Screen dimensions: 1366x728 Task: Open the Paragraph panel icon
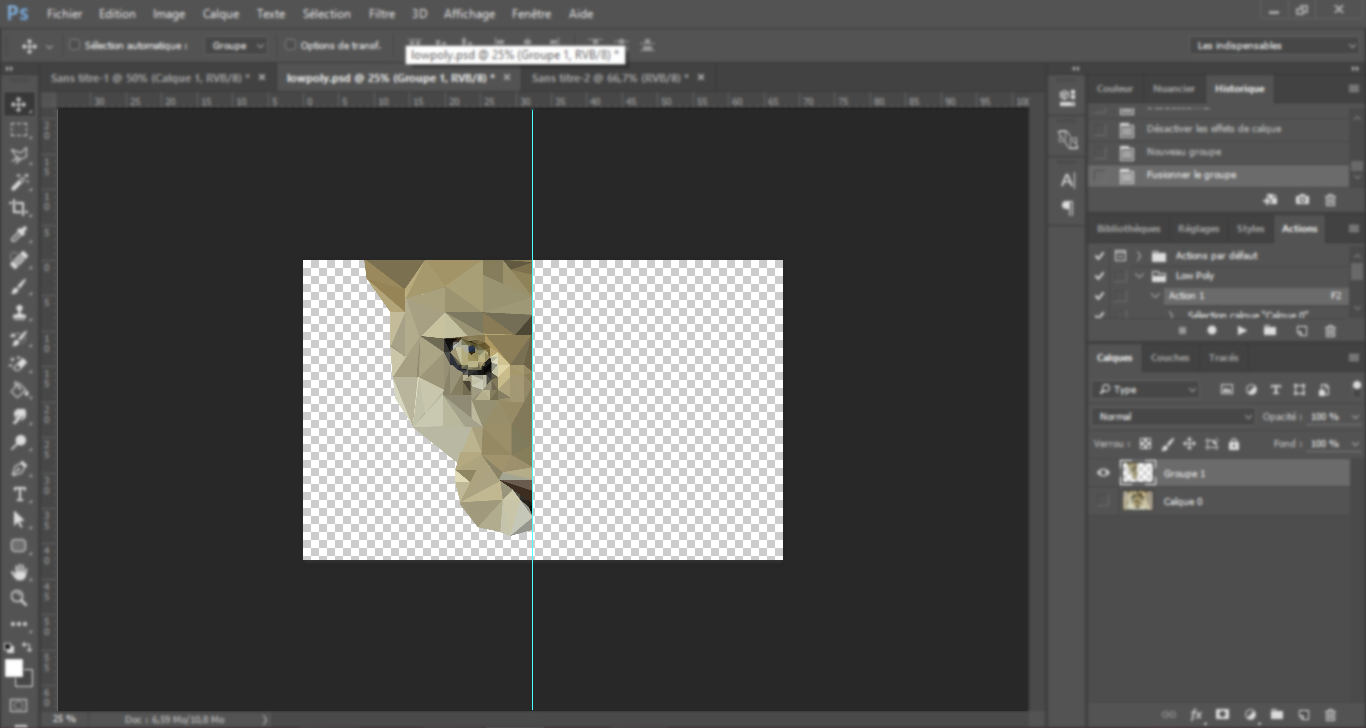coord(1068,207)
